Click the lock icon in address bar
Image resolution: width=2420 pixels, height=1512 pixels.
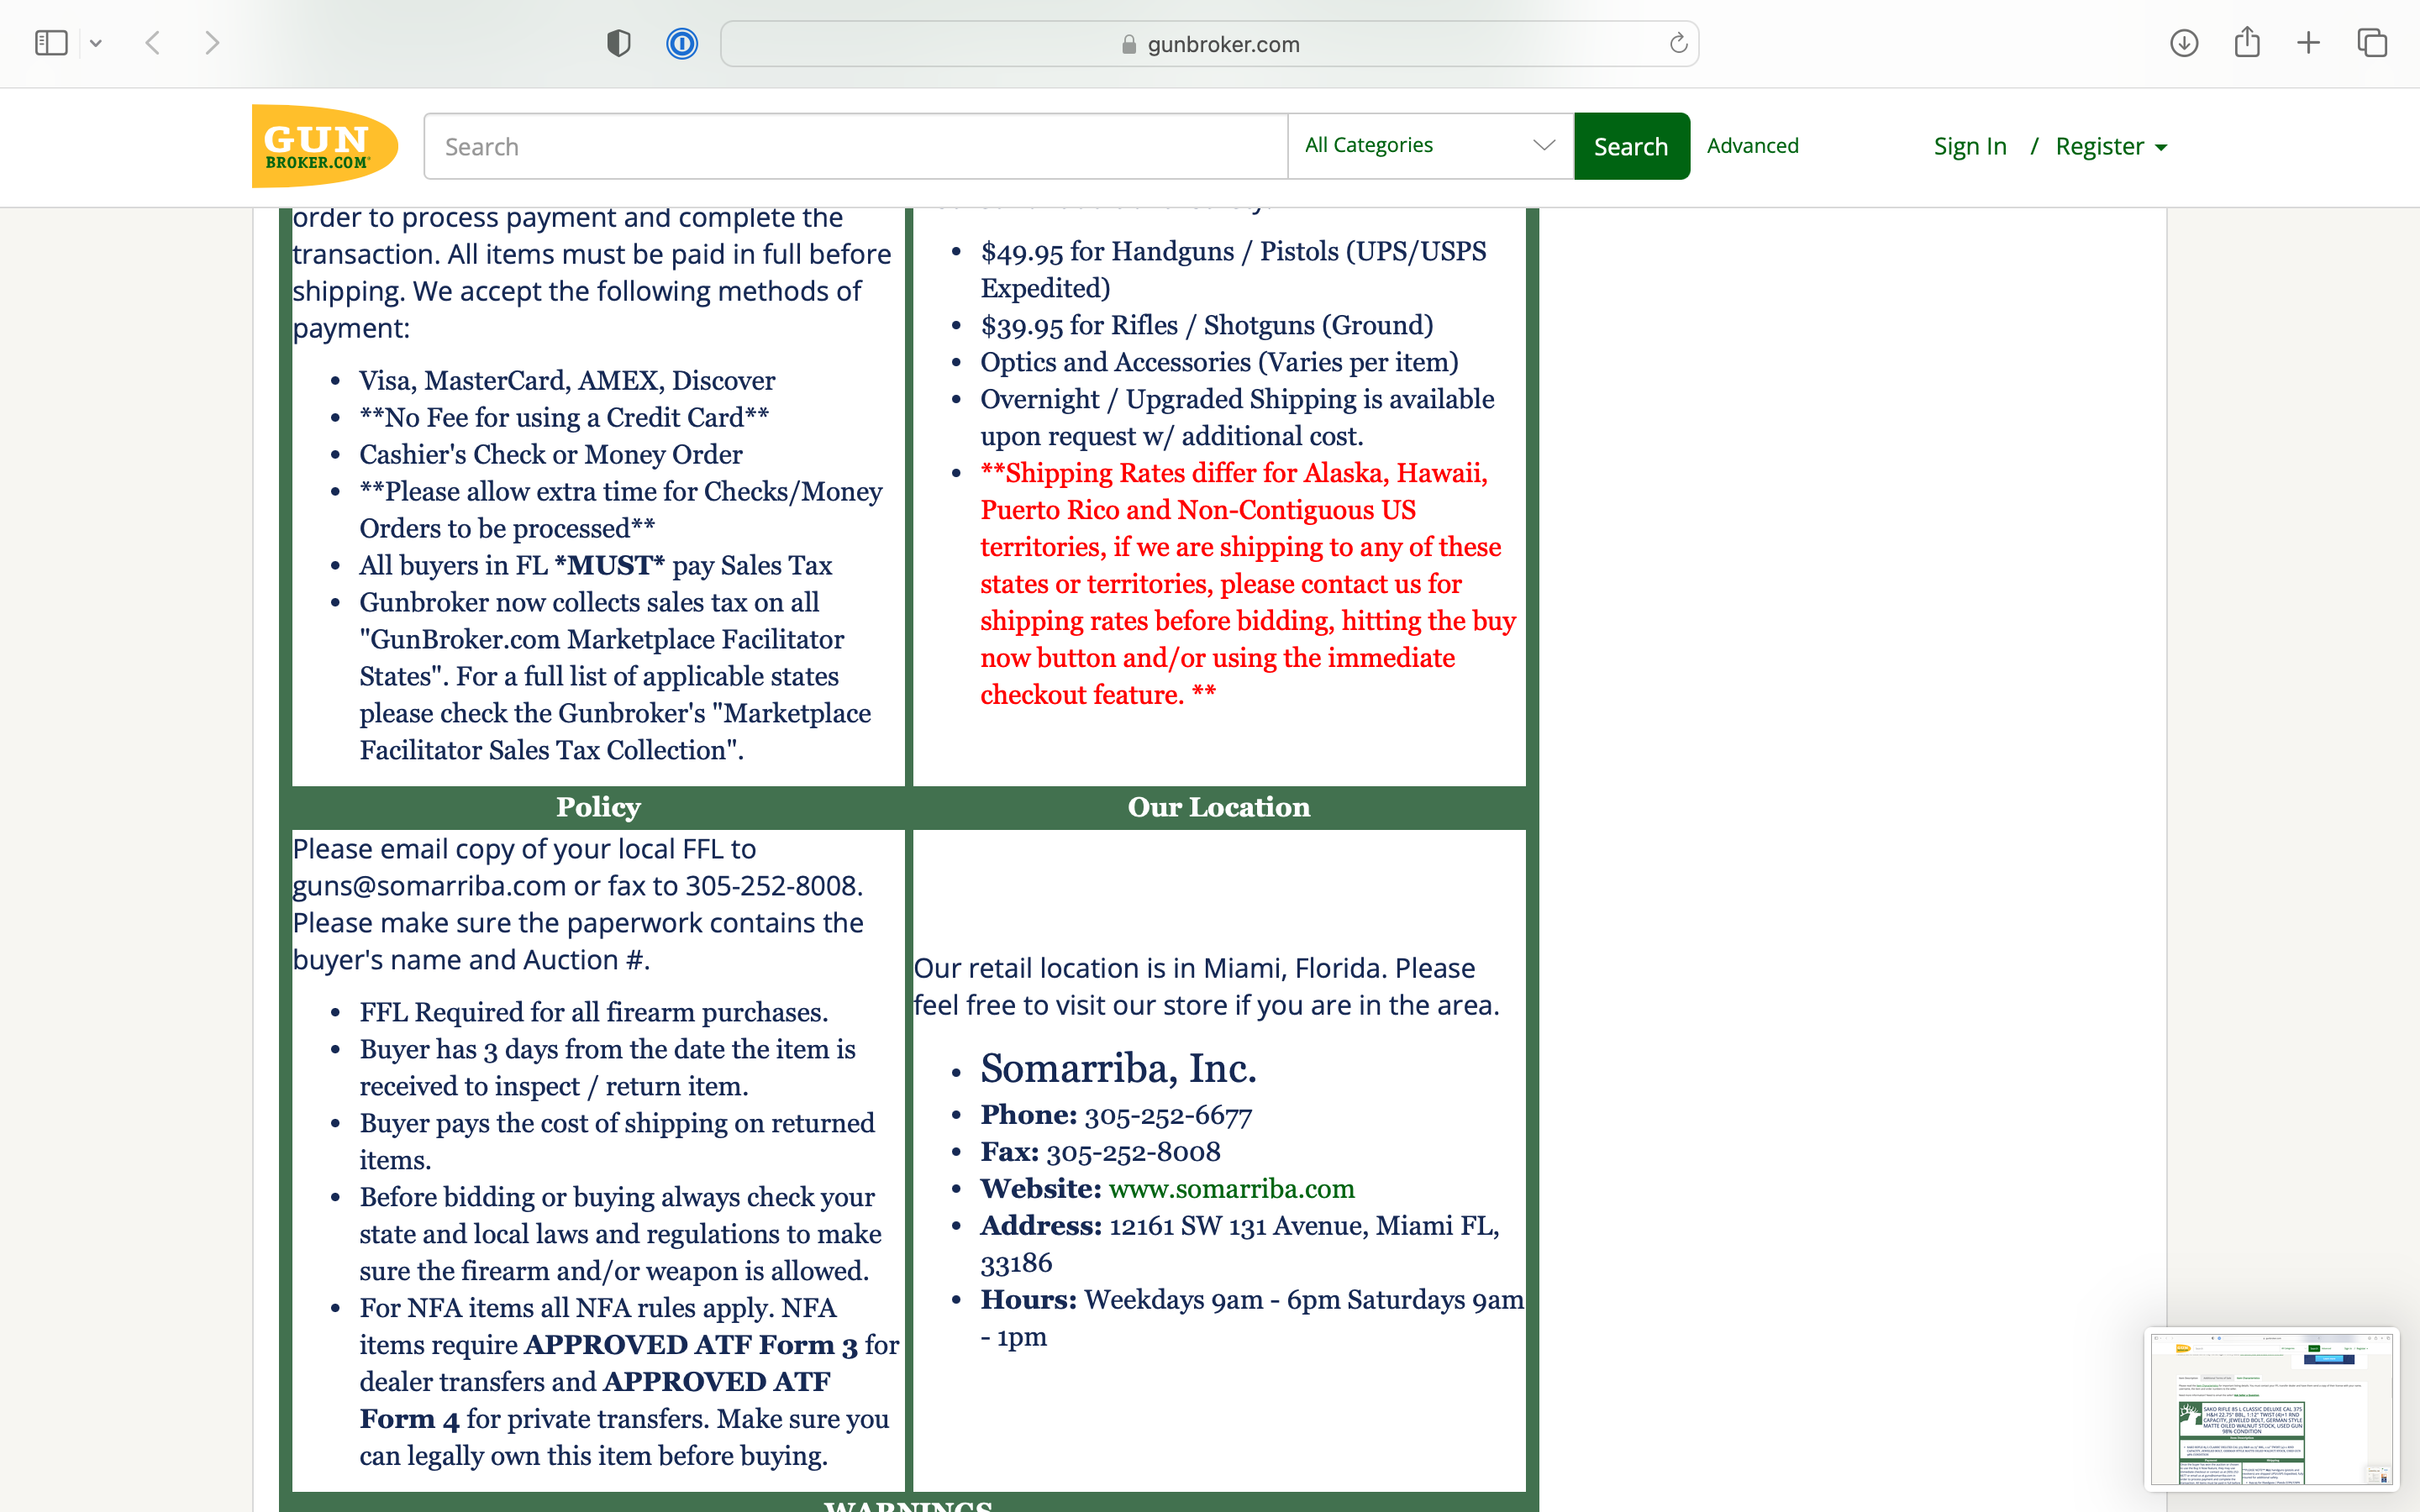pos(1129,44)
